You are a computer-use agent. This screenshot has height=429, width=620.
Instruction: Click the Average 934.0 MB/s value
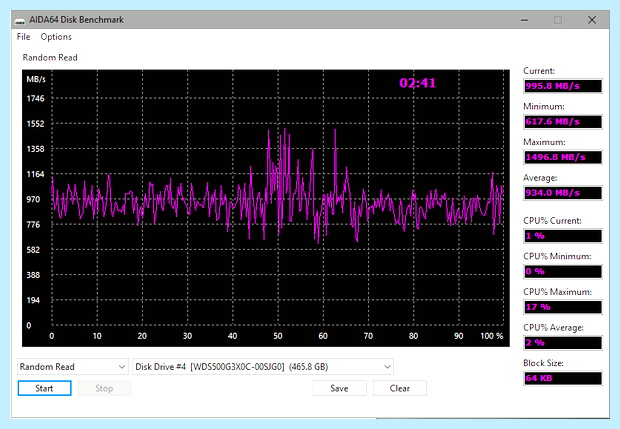(x=563, y=193)
